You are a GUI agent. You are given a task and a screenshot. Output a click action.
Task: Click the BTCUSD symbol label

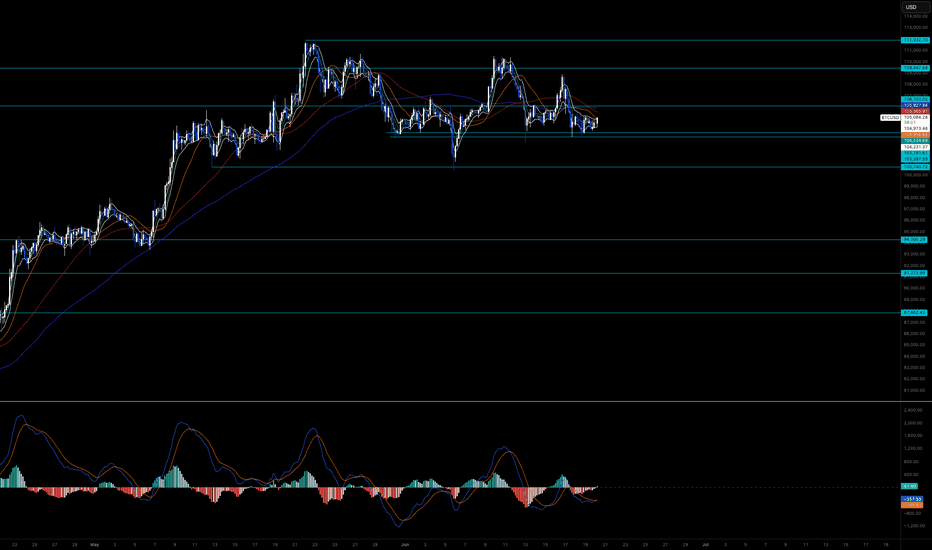[890, 118]
